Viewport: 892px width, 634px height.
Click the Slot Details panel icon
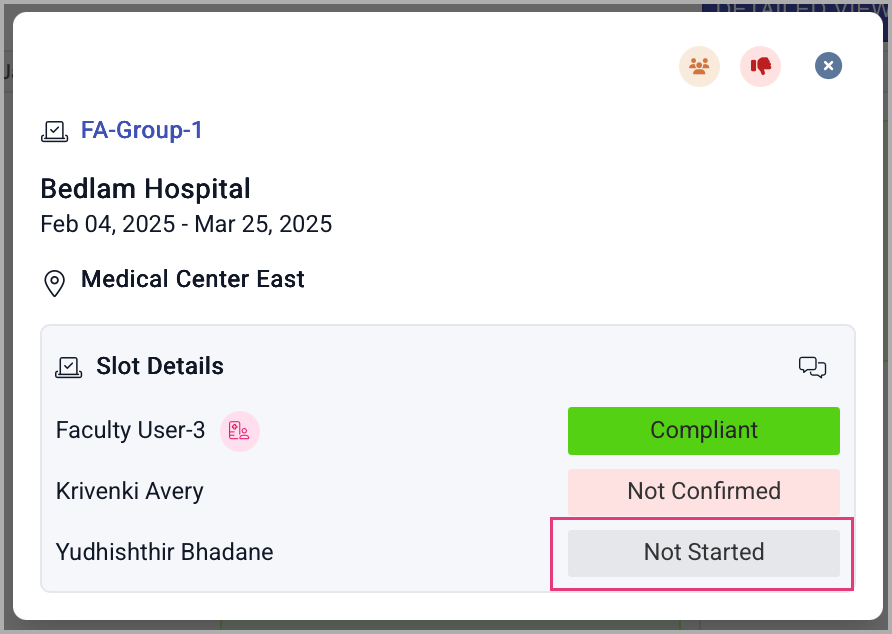(x=68, y=366)
